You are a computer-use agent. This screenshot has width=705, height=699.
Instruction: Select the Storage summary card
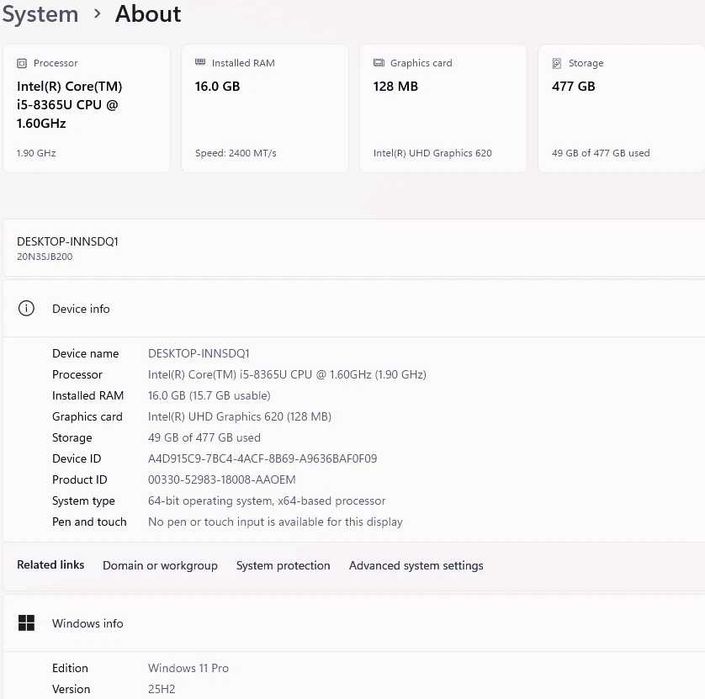[622, 108]
